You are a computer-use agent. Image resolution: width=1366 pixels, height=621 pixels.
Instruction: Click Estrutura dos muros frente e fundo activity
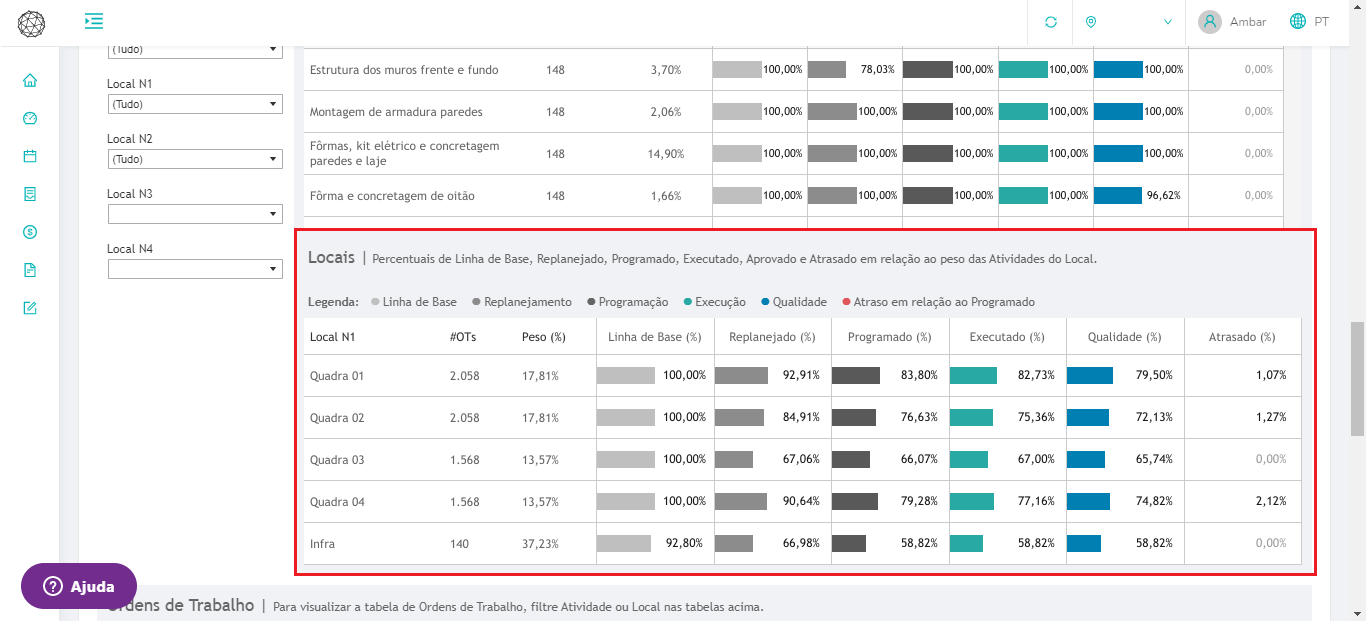(404, 70)
